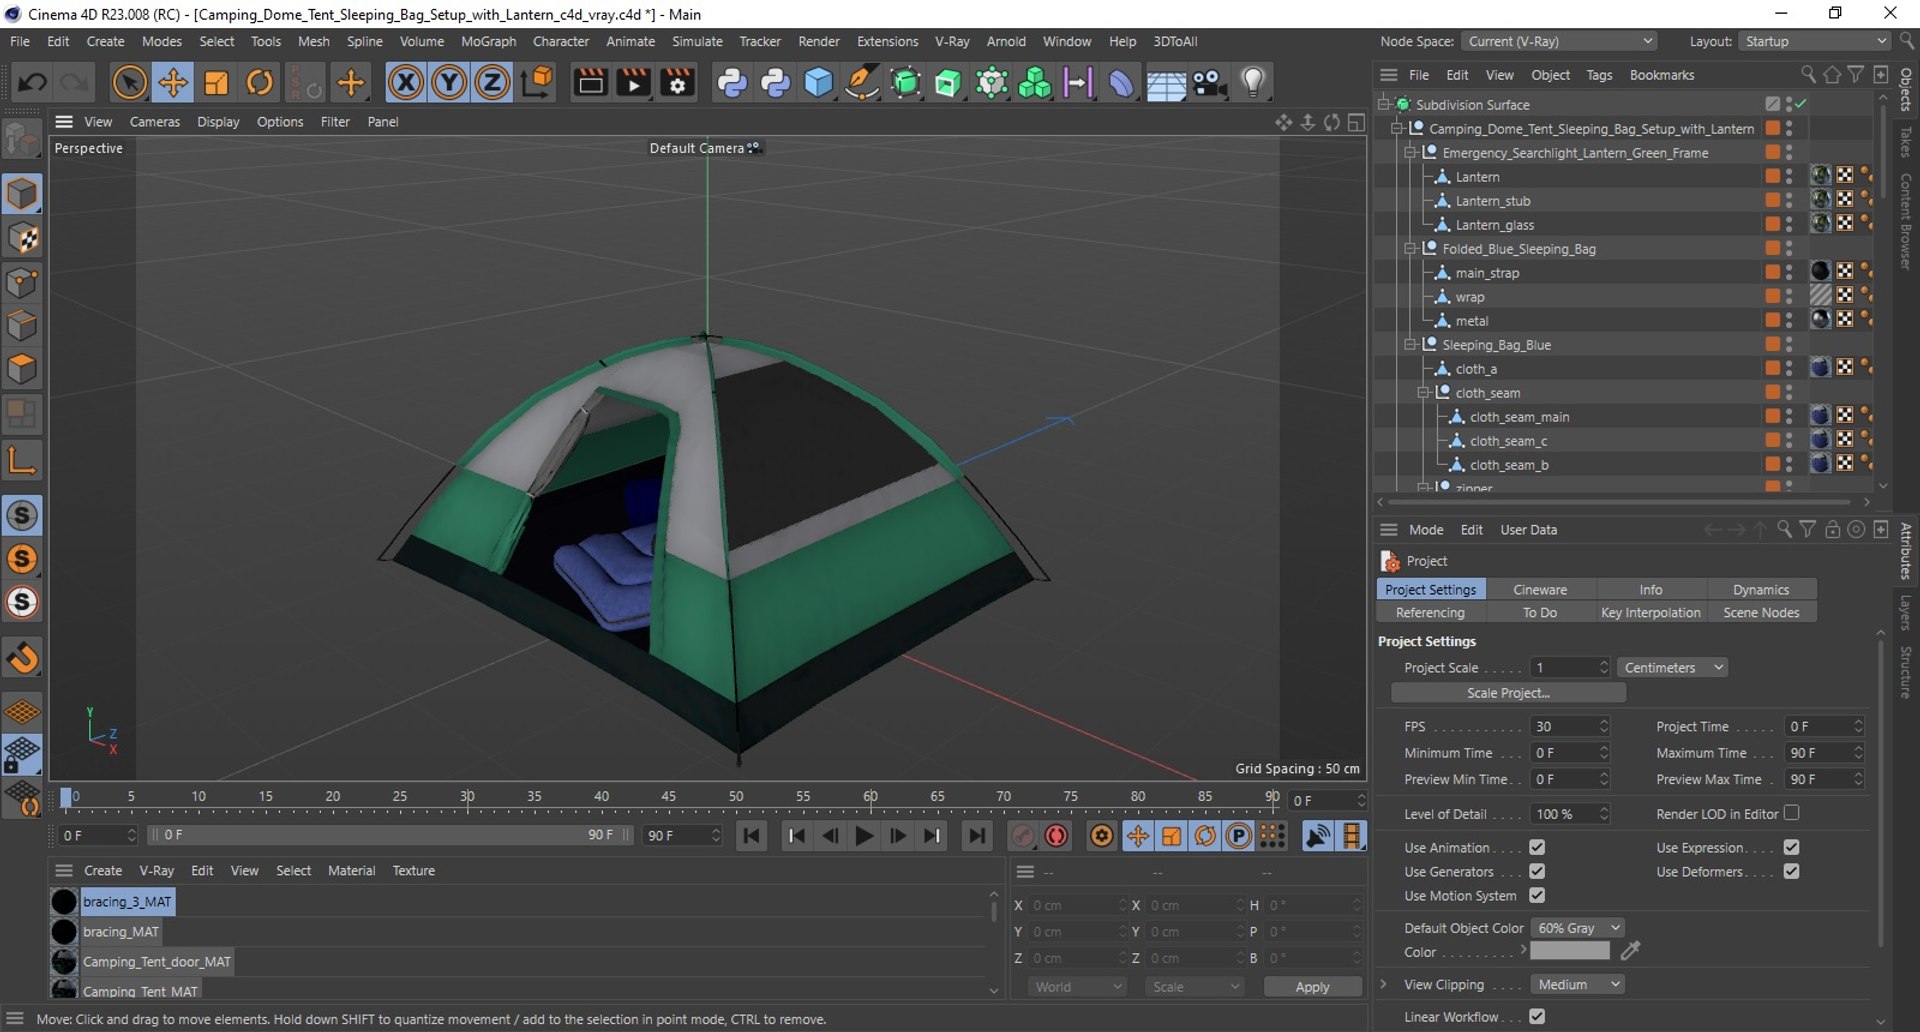Enable Render LOD in Editor checkbox
1920x1032 pixels.
point(1791,814)
